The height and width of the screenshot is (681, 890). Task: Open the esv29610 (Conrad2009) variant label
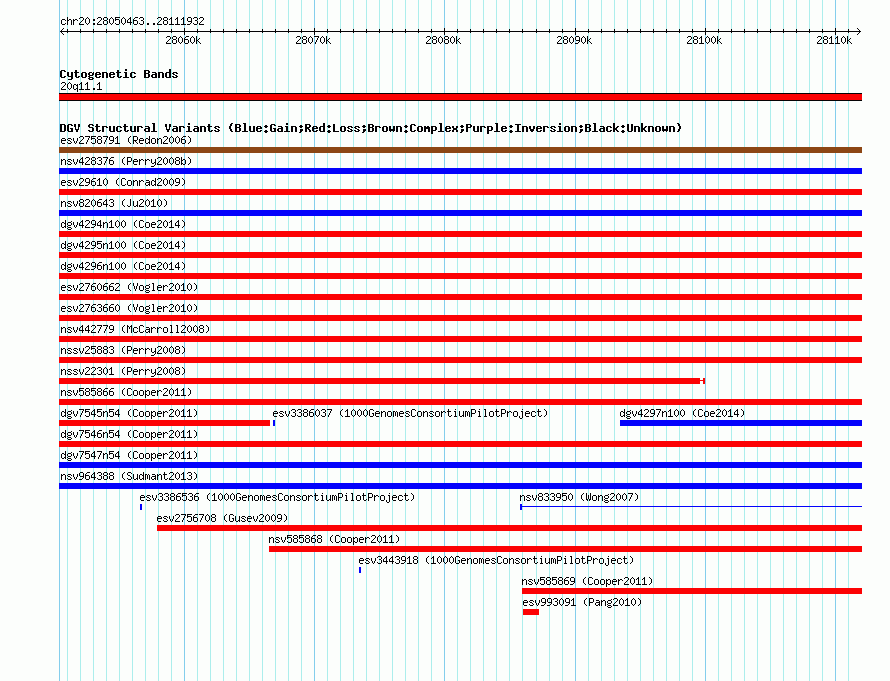pyautogui.click(x=123, y=182)
